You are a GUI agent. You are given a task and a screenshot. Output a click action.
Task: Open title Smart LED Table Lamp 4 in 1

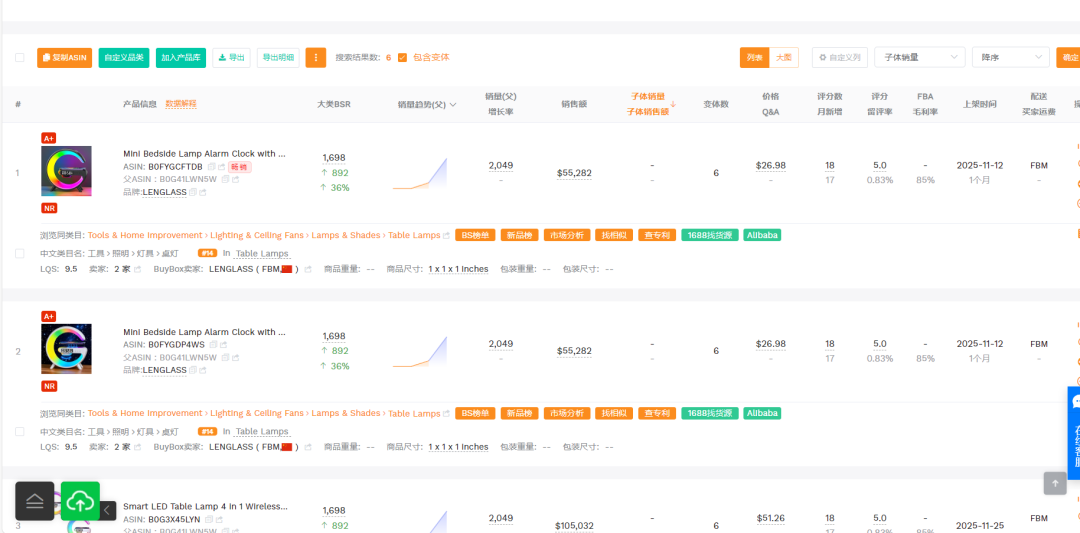[x=205, y=507]
